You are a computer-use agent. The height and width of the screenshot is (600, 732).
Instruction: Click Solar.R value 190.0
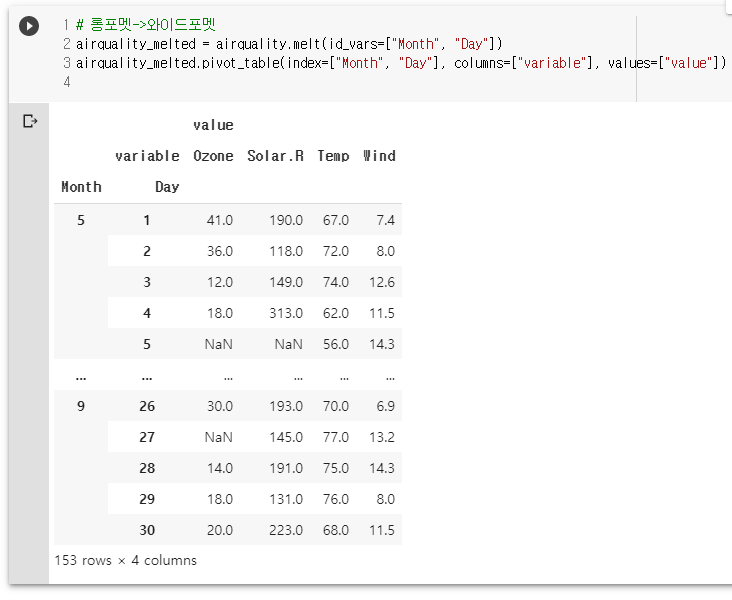[x=286, y=220]
